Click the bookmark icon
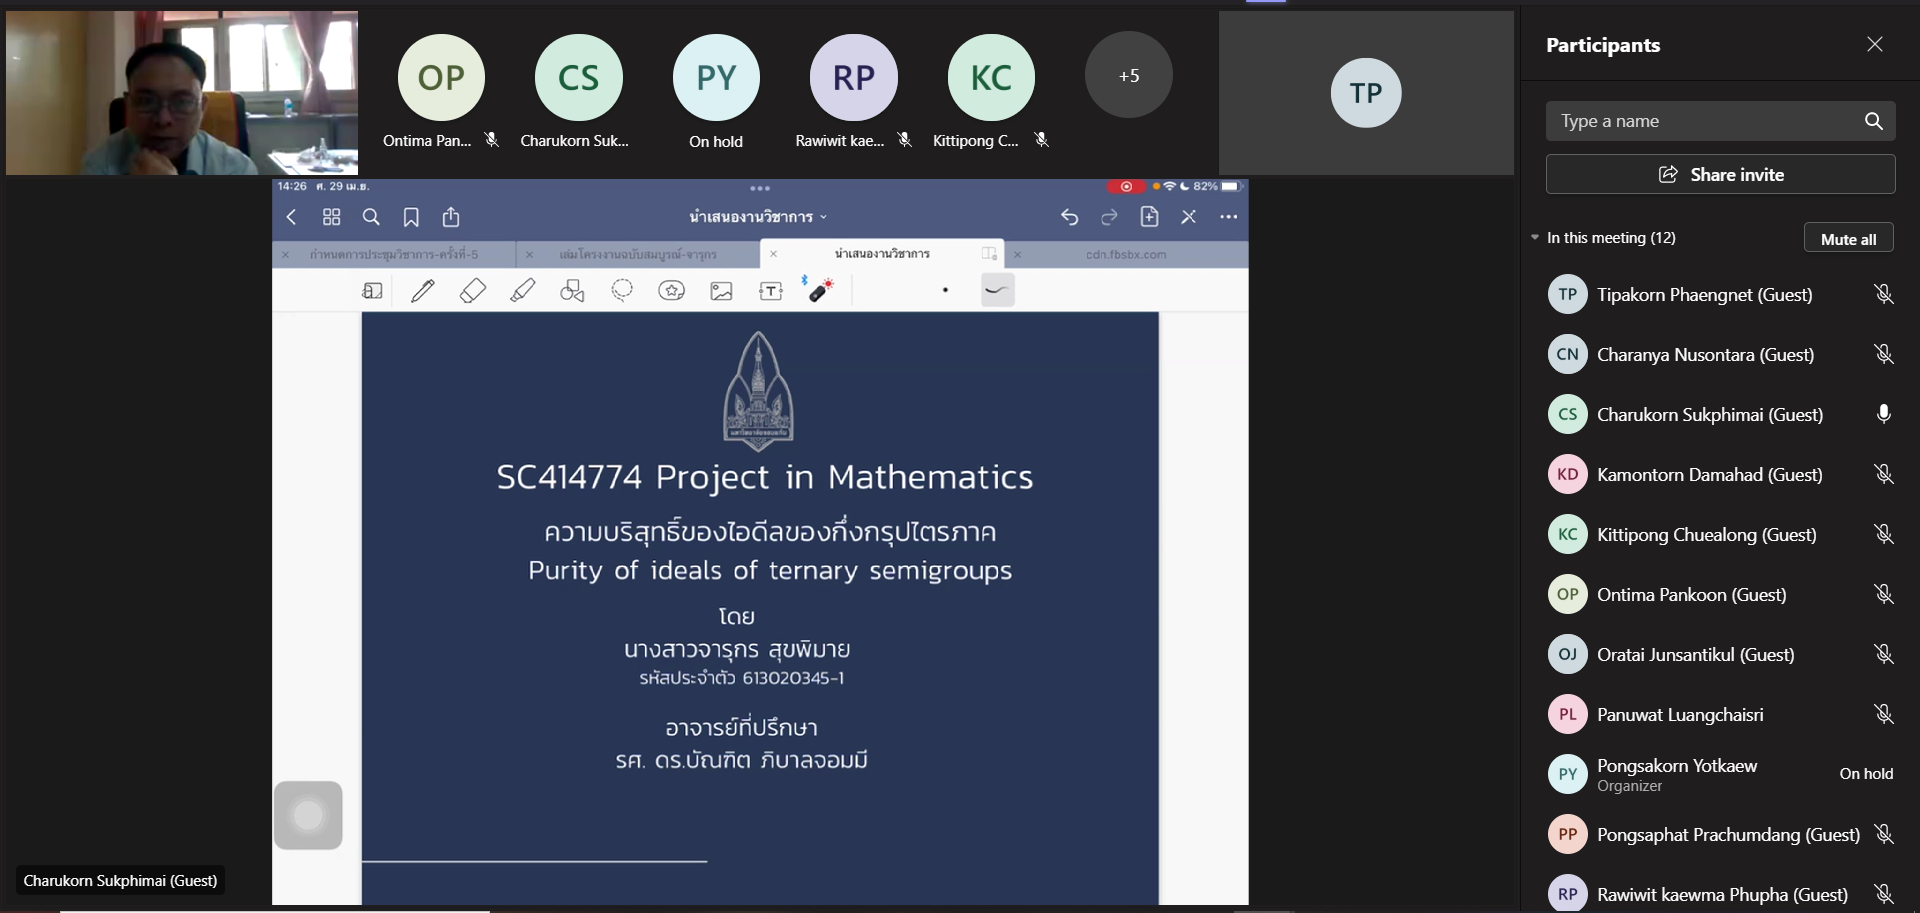Viewport: 1920px width, 913px height. tap(411, 217)
